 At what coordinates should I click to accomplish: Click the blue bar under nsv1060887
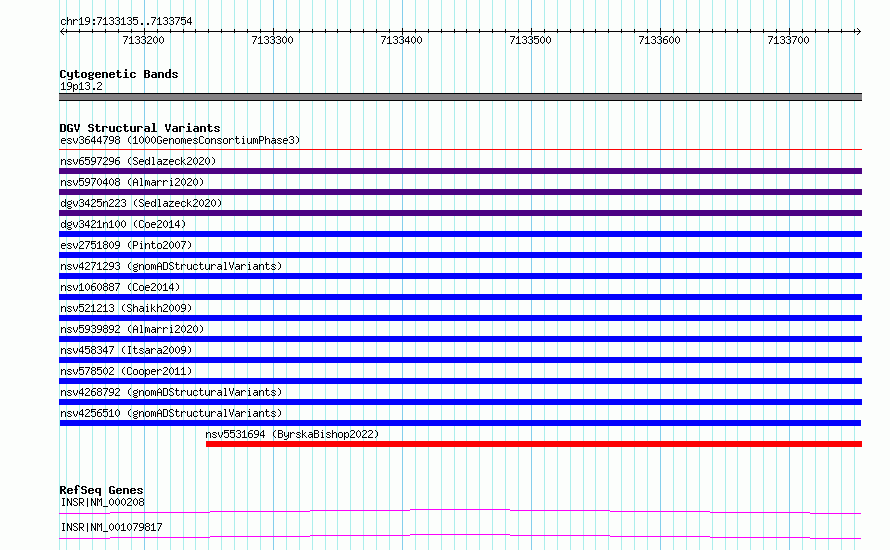coord(460,297)
